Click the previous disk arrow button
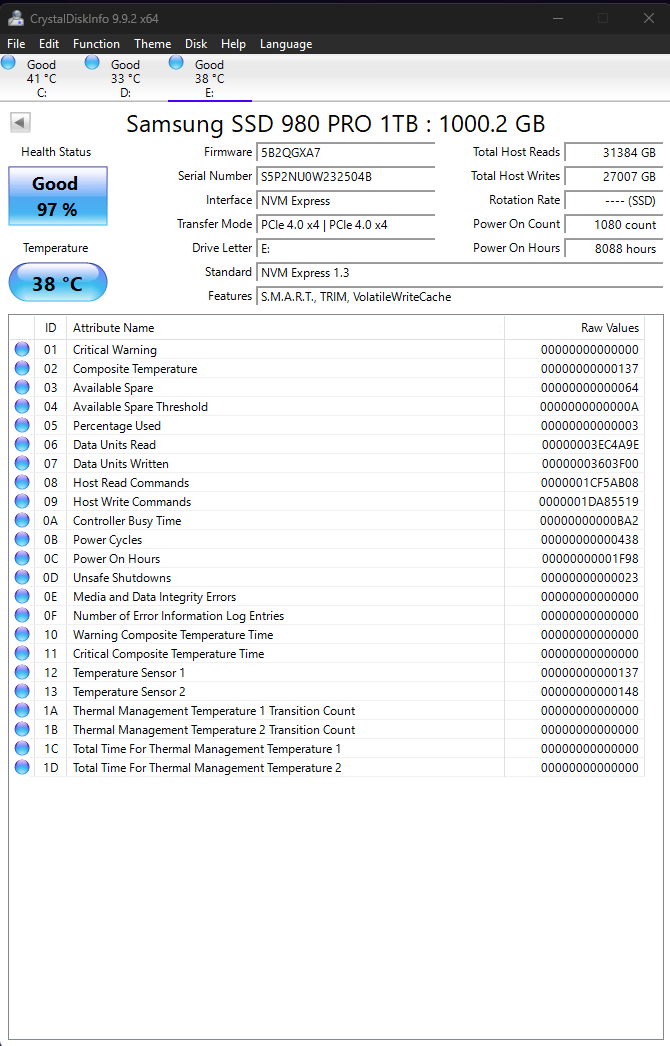Image resolution: width=670 pixels, height=1046 pixels. pyautogui.click(x=20, y=122)
